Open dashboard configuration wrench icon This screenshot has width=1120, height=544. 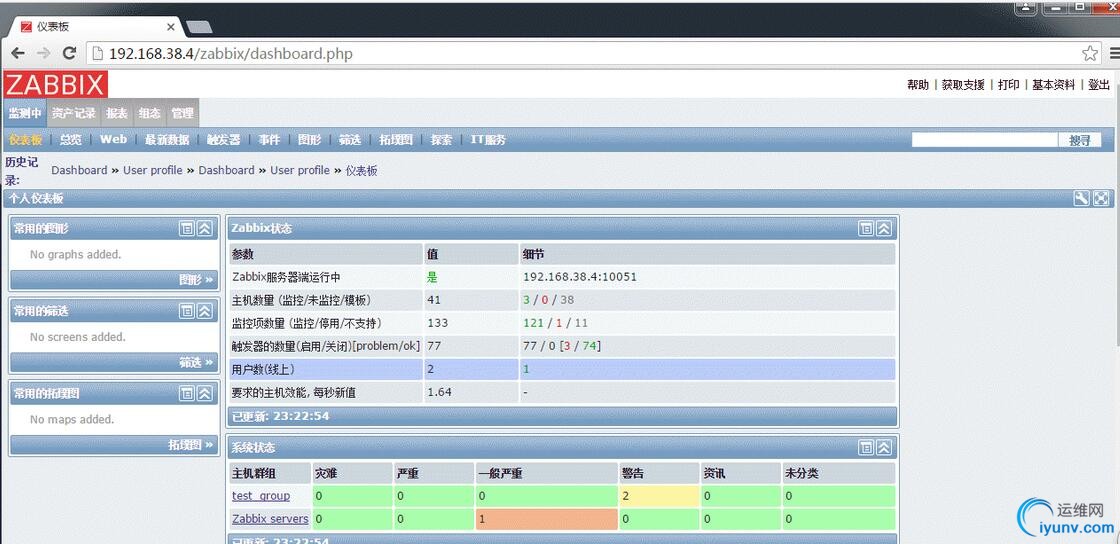(1081, 198)
